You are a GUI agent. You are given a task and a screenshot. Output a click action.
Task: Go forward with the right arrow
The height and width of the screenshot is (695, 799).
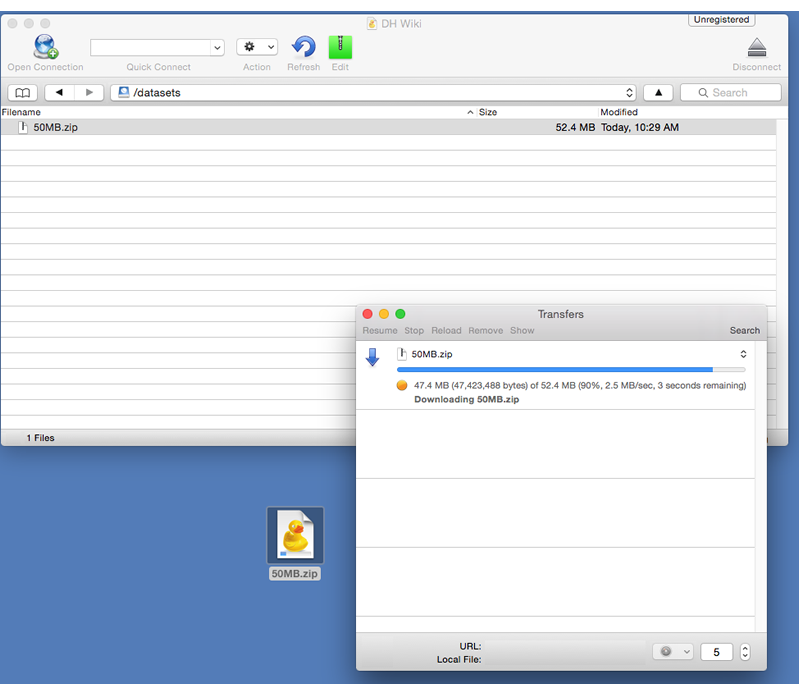click(89, 93)
